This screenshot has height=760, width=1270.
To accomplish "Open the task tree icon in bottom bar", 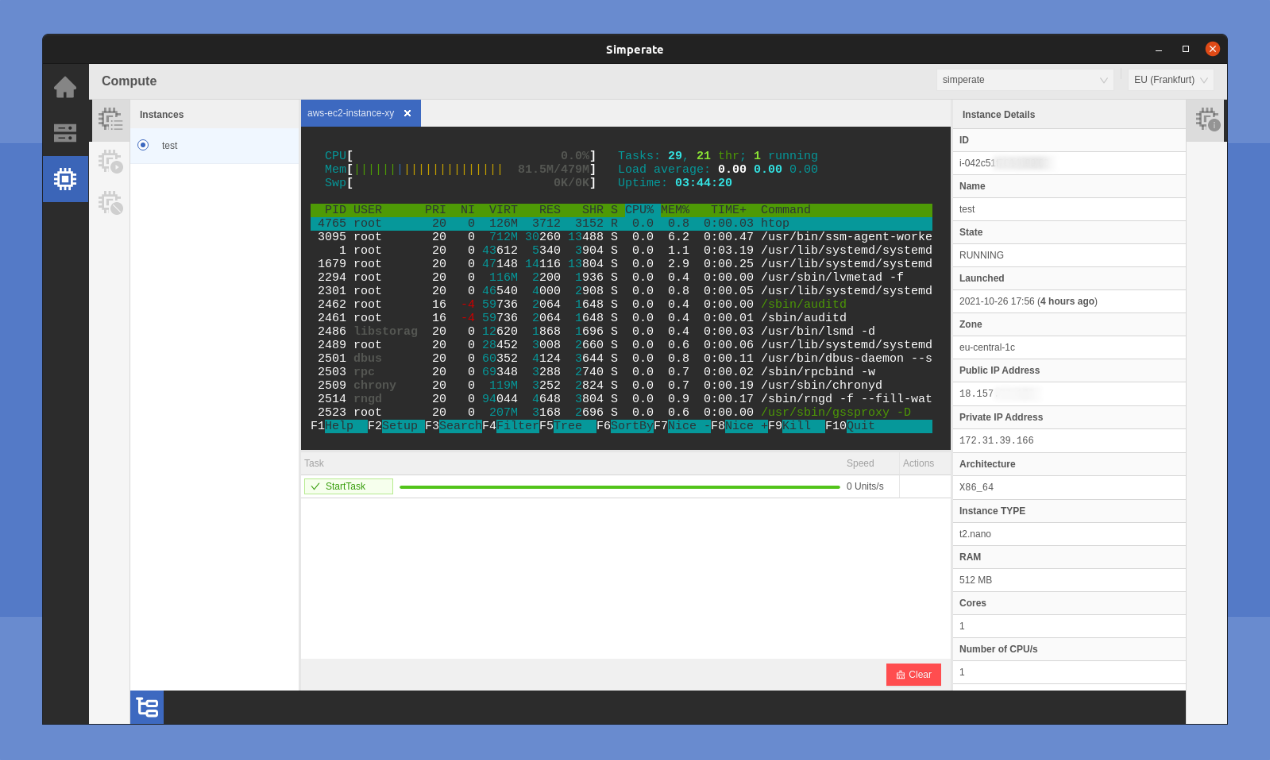I will click(147, 707).
